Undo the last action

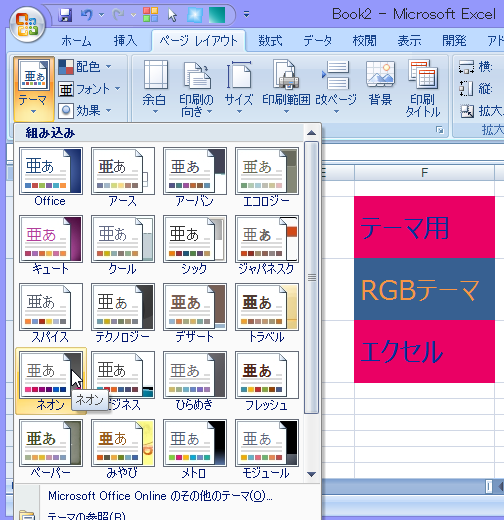[x=87, y=15]
